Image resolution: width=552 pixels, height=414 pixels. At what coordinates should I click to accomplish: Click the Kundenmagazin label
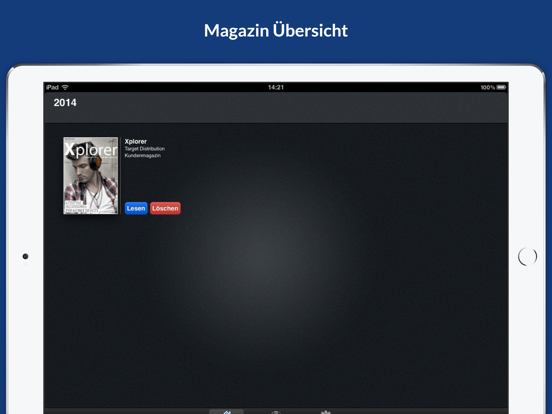[x=143, y=155]
